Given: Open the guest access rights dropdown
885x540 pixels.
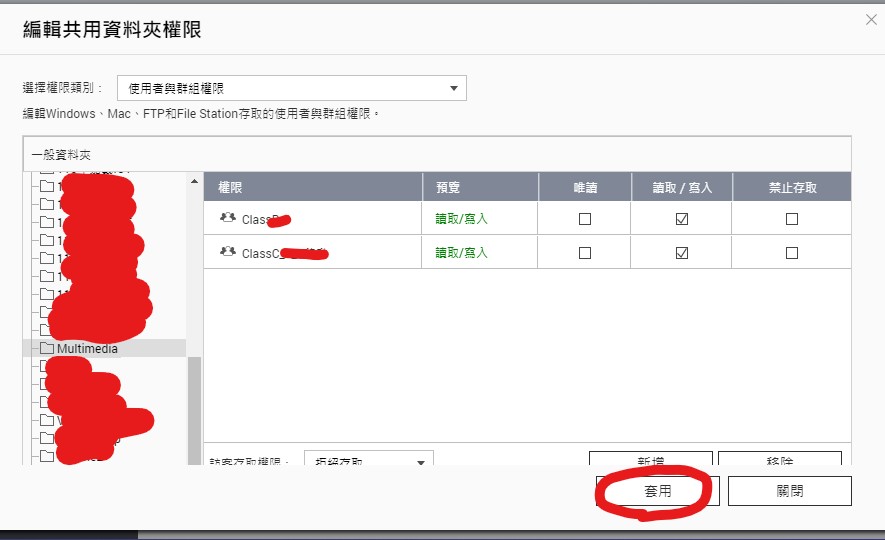Looking at the screenshot, I should [x=368, y=461].
